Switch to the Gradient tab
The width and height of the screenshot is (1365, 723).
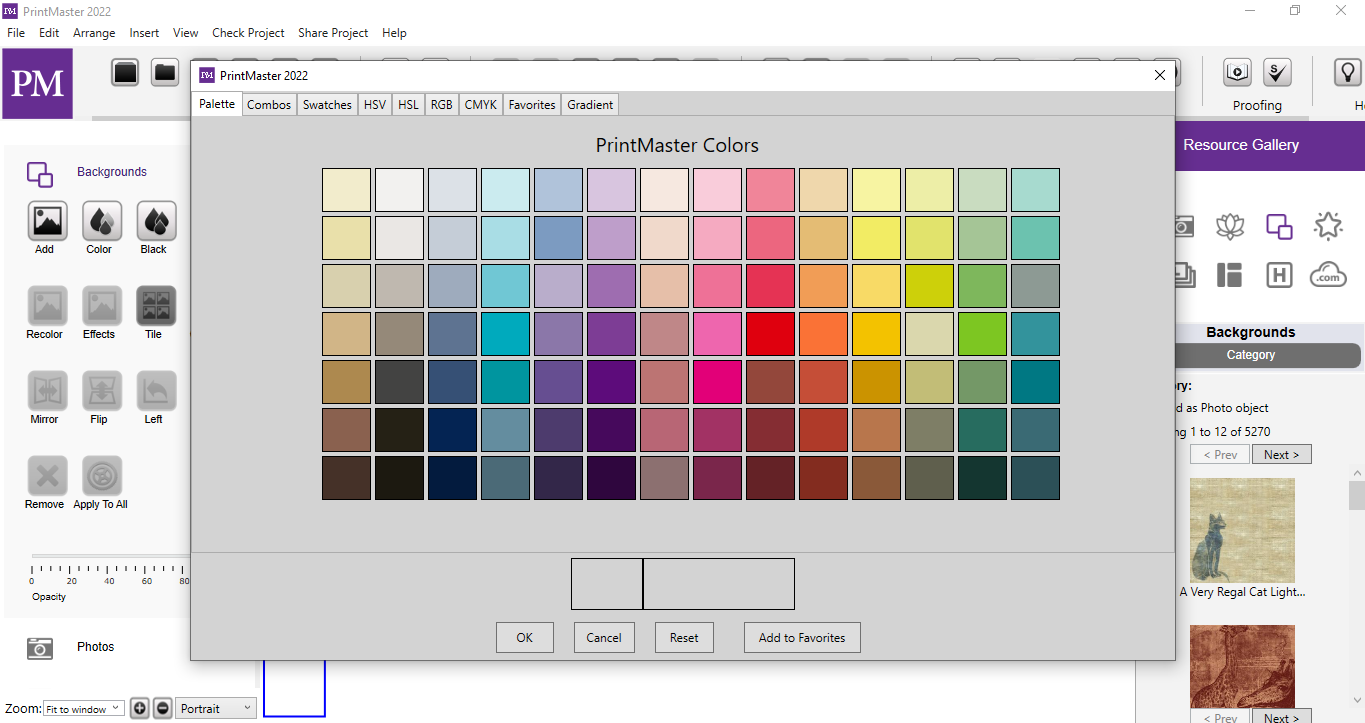(x=590, y=104)
